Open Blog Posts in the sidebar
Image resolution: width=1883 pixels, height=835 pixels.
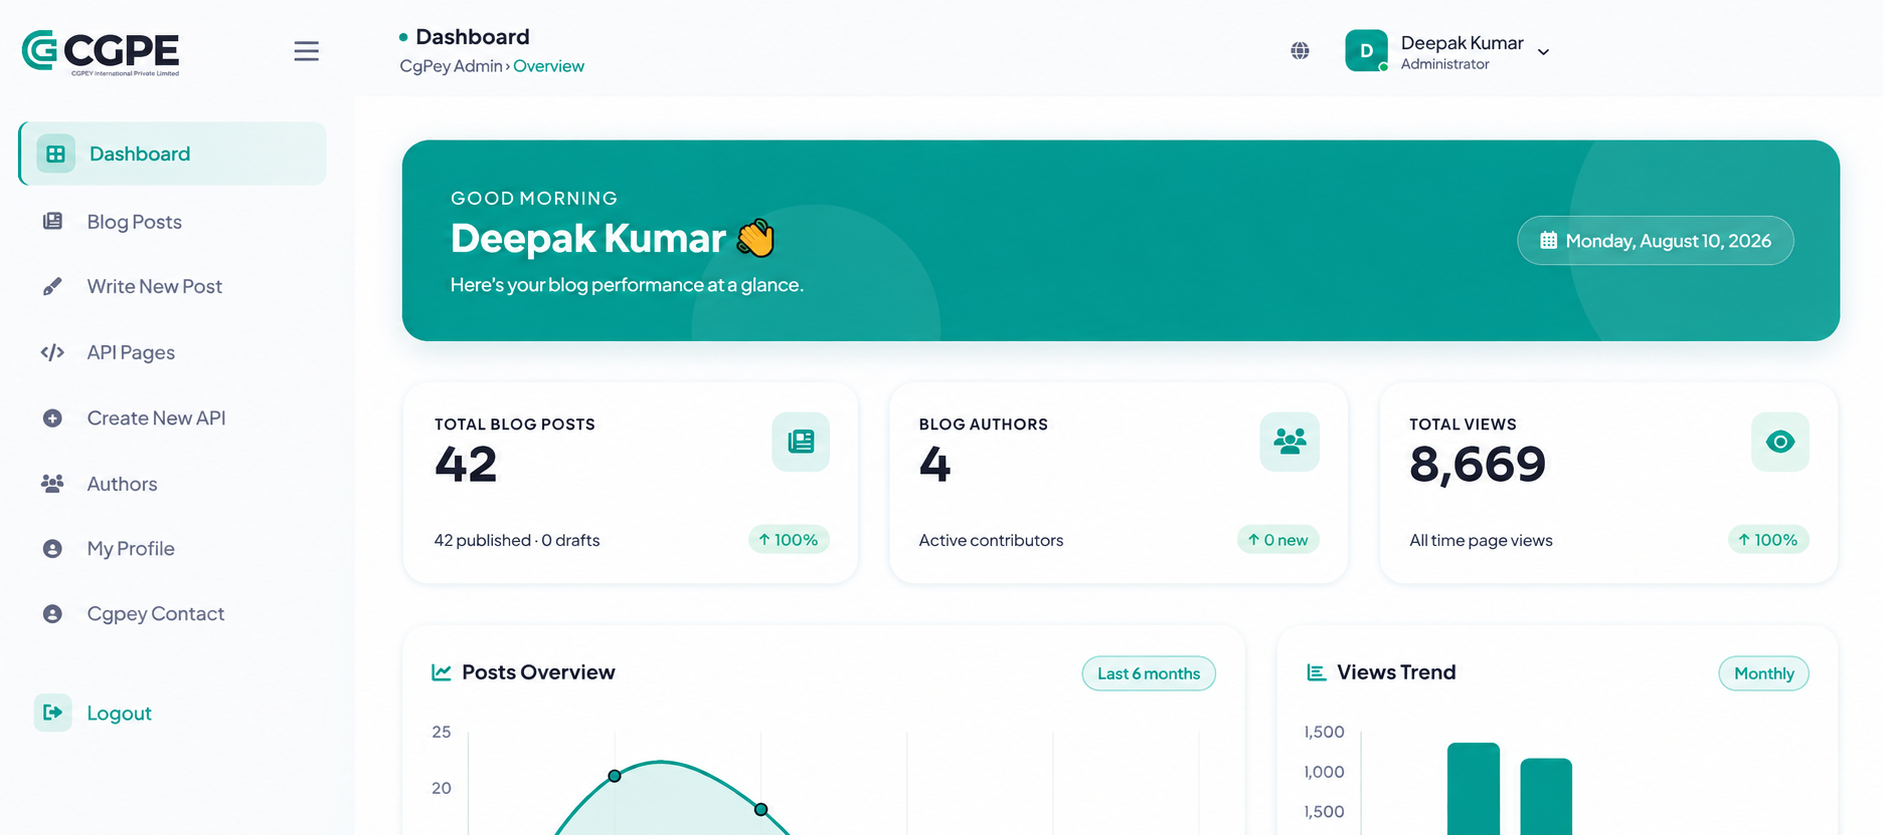134,221
